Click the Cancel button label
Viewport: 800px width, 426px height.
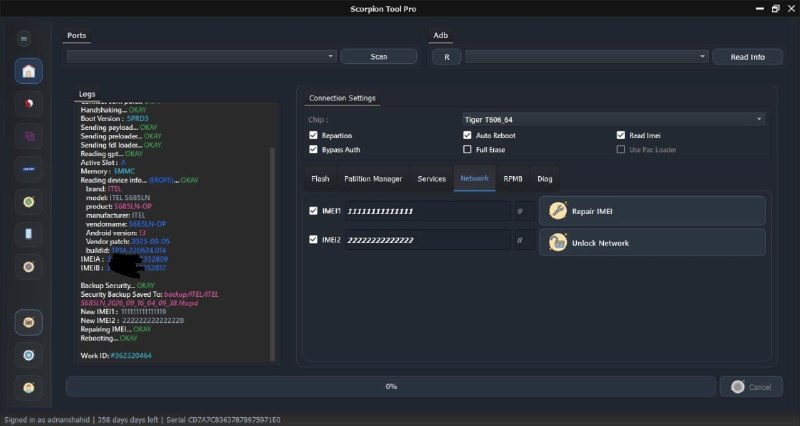[x=760, y=387]
